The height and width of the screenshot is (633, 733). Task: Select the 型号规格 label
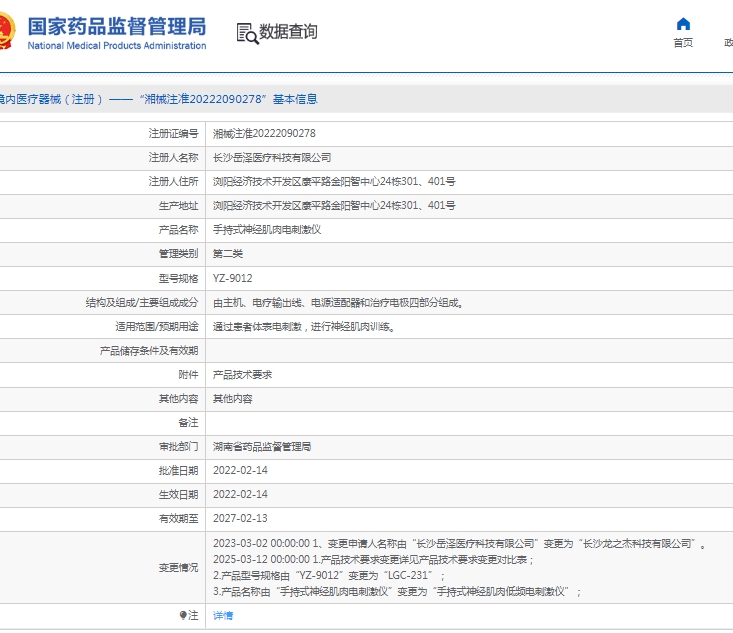(x=179, y=279)
